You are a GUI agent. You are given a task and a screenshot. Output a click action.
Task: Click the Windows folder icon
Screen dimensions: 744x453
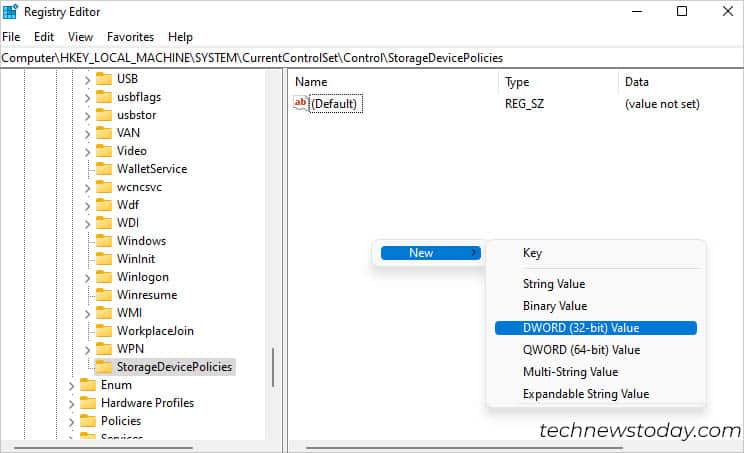[x=104, y=240]
